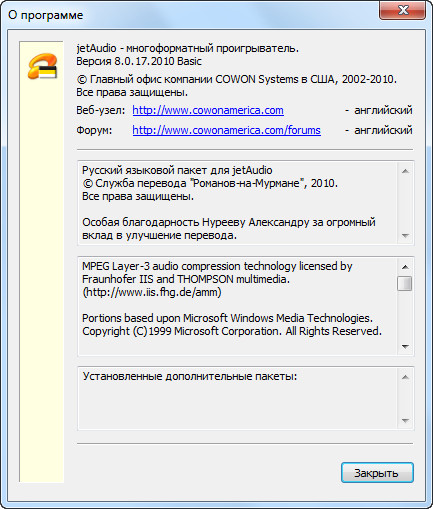Screen dimensions: 433x509
Task: Click the Закрыть button
Action: tap(377, 473)
